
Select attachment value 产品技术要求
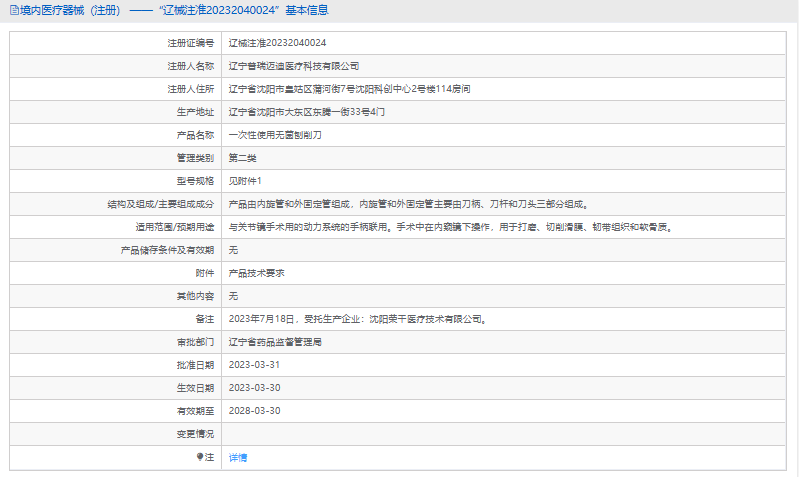(x=257, y=273)
